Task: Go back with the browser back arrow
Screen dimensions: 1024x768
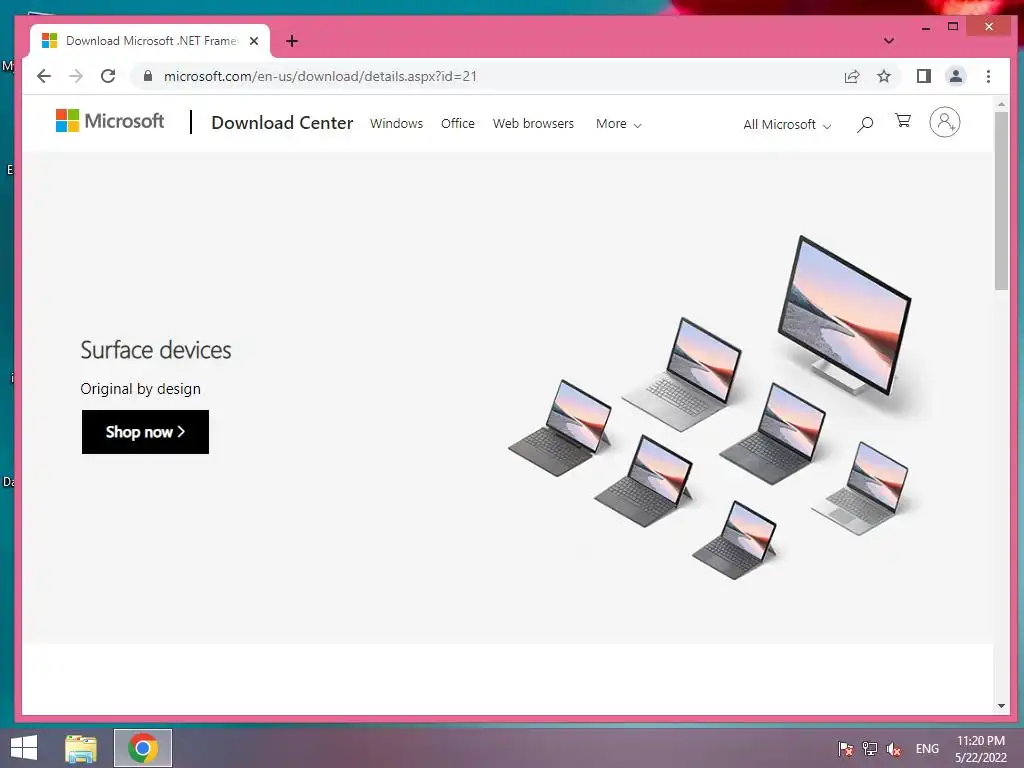Action: click(44, 76)
